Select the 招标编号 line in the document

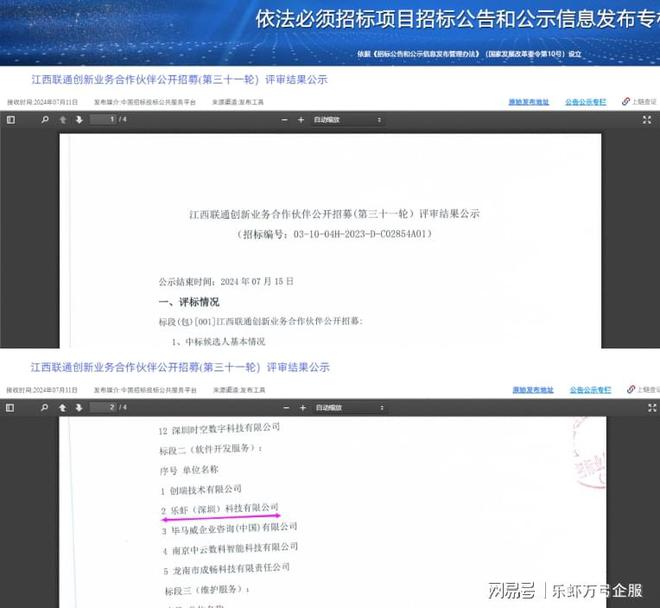[335, 234]
